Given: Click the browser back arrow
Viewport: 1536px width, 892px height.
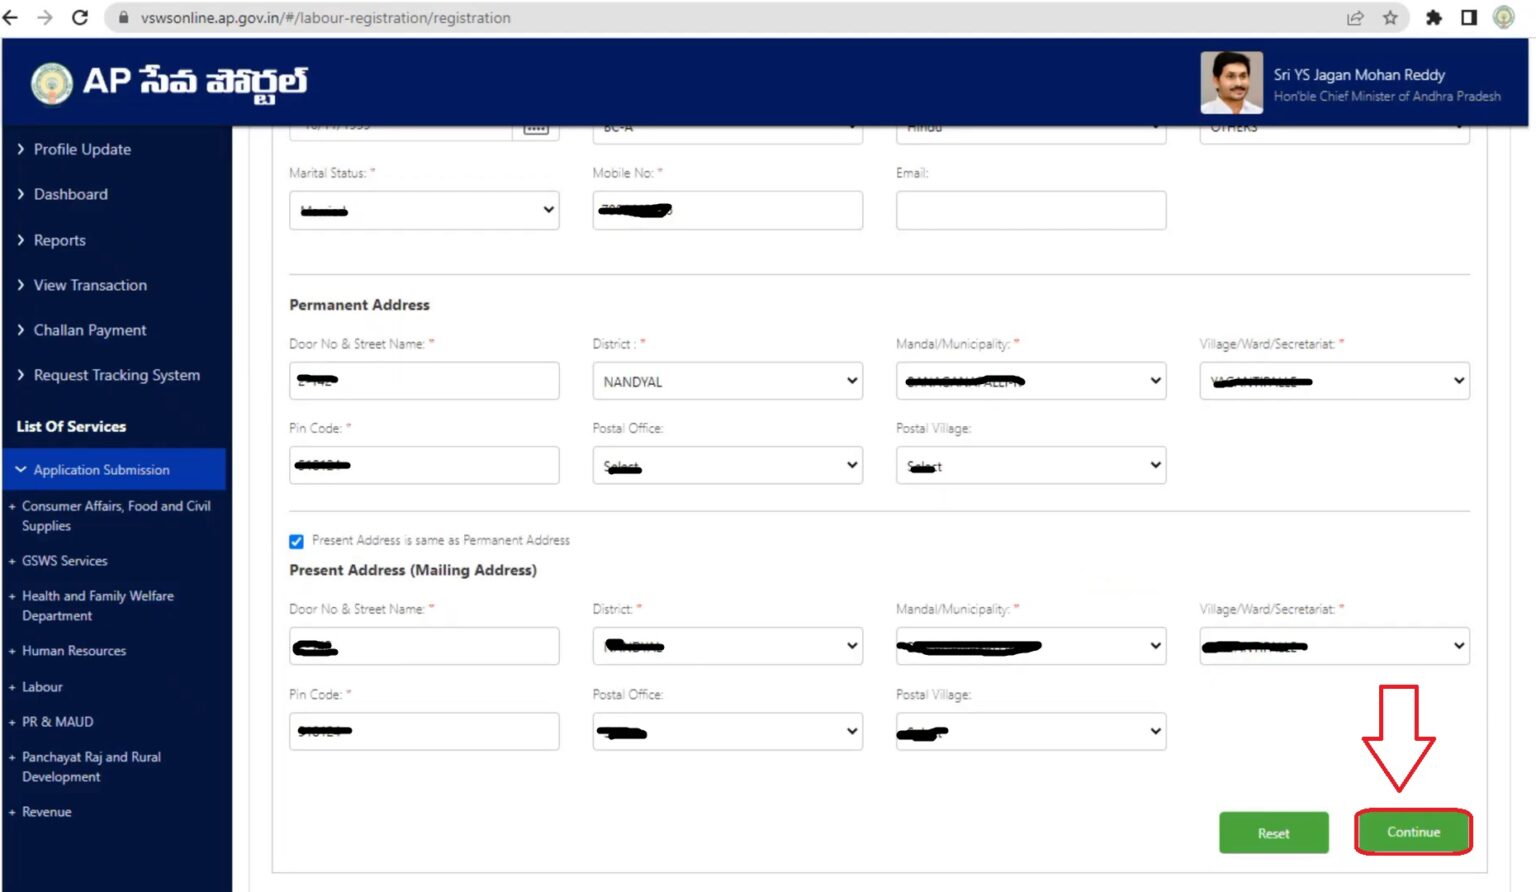Looking at the screenshot, I should [15, 17].
